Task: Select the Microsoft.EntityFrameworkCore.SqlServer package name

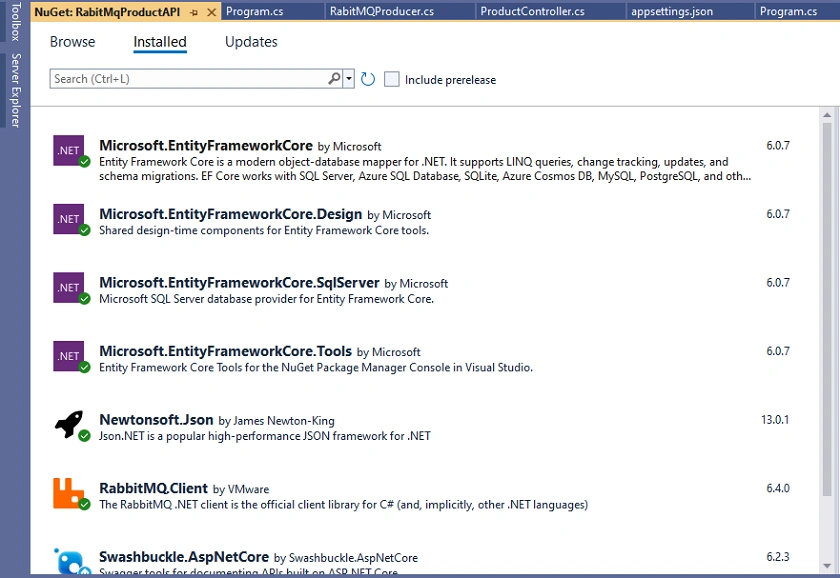Action: 239,283
